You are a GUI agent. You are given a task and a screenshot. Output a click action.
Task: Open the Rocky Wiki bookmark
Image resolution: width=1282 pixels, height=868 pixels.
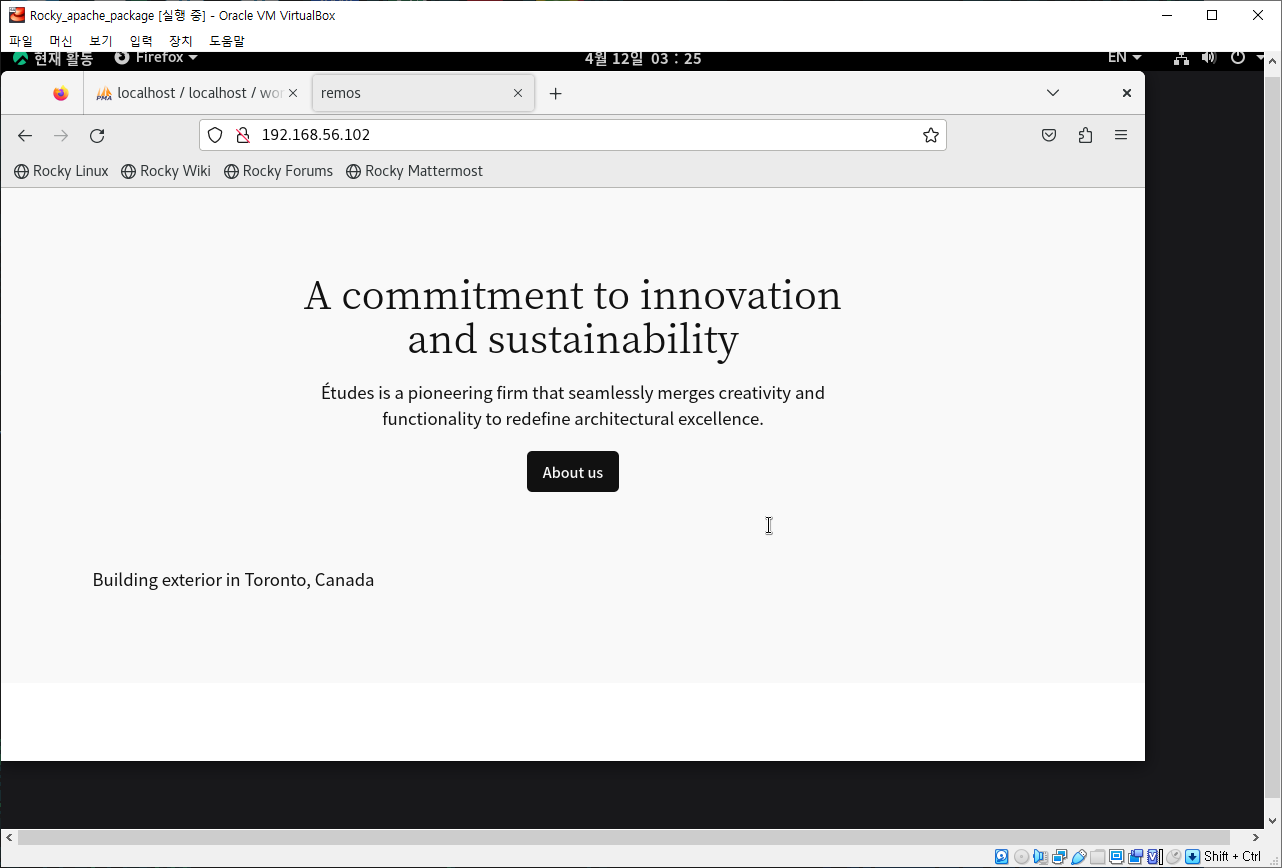coord(166,171)
